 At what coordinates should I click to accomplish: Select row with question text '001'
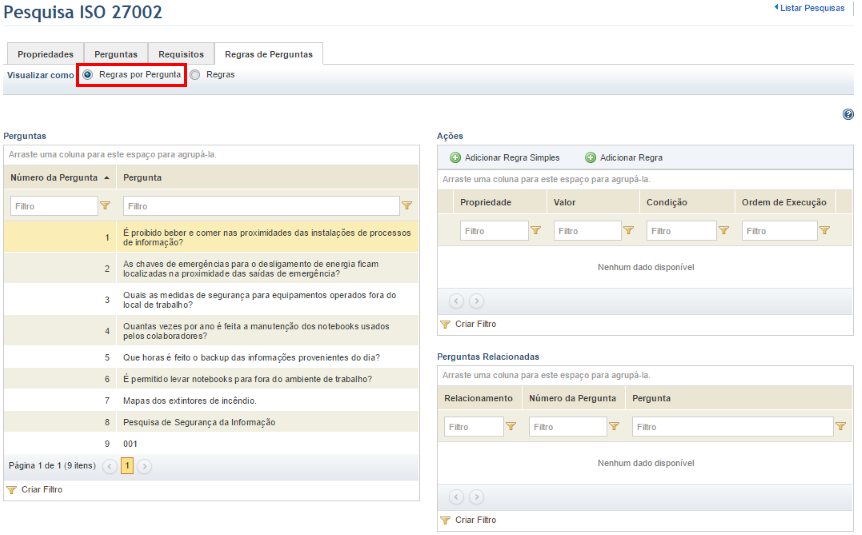(x=211, y=443)
